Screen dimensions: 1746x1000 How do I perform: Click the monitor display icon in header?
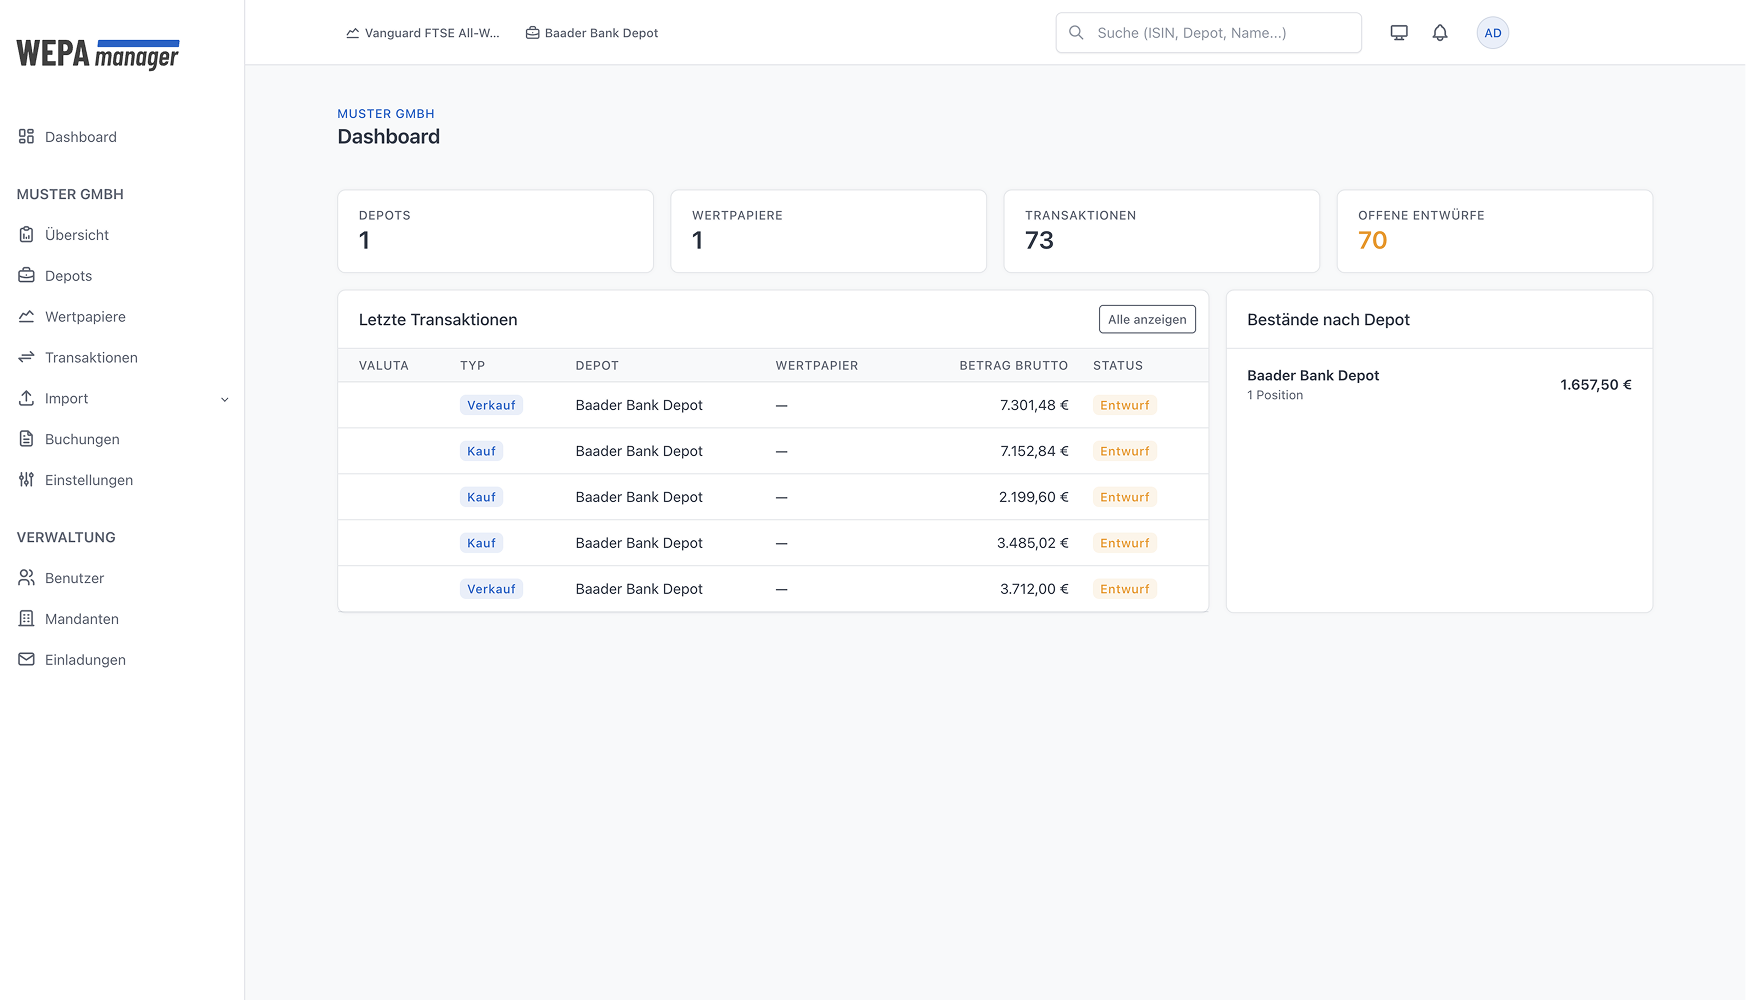(1399, 33)
